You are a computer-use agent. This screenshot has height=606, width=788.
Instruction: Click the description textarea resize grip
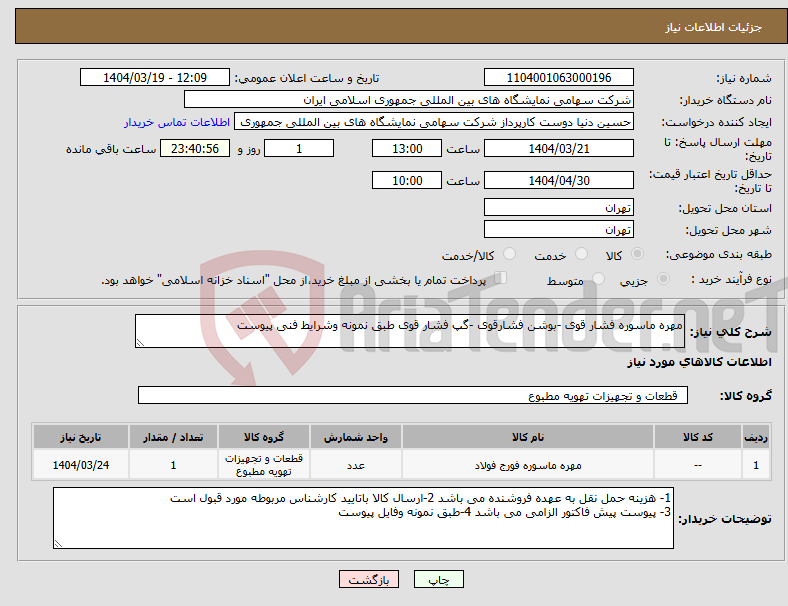tap(140, 343)
